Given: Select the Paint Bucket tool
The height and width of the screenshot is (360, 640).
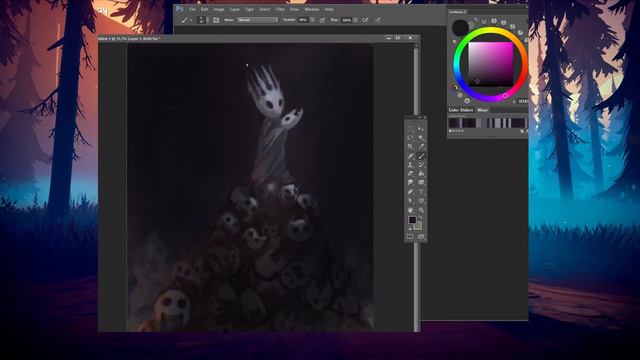Looking at the screenshot, I should pyautogui.click(x=421, y=173).
